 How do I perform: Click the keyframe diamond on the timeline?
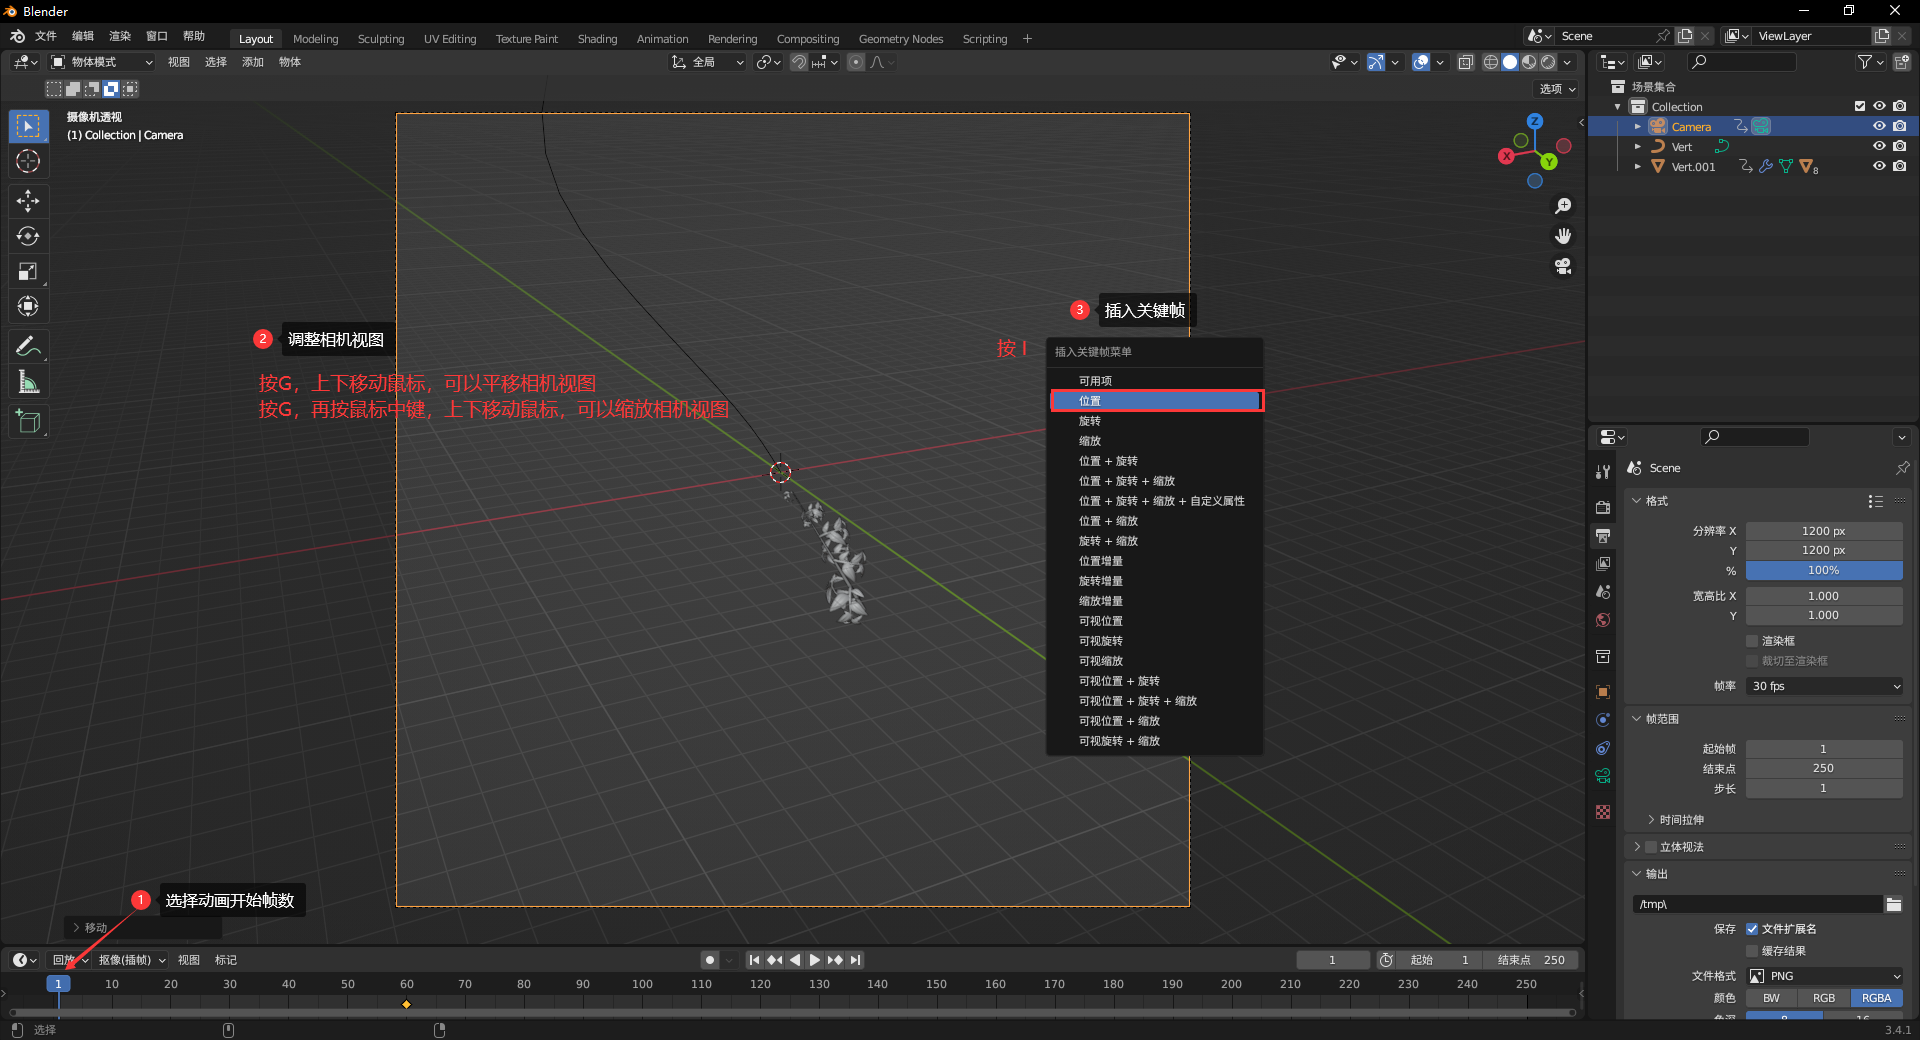click(x=406, y=1004)
